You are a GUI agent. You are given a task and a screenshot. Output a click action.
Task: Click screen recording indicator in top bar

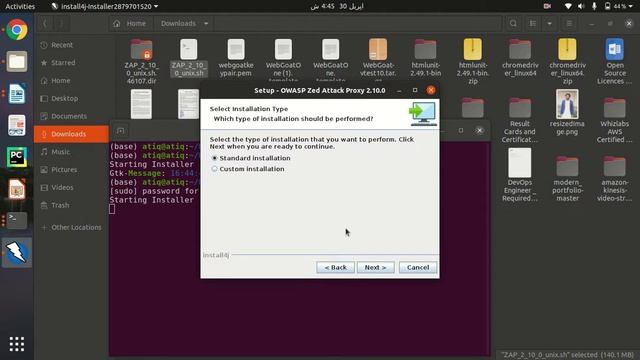point(547,6)
